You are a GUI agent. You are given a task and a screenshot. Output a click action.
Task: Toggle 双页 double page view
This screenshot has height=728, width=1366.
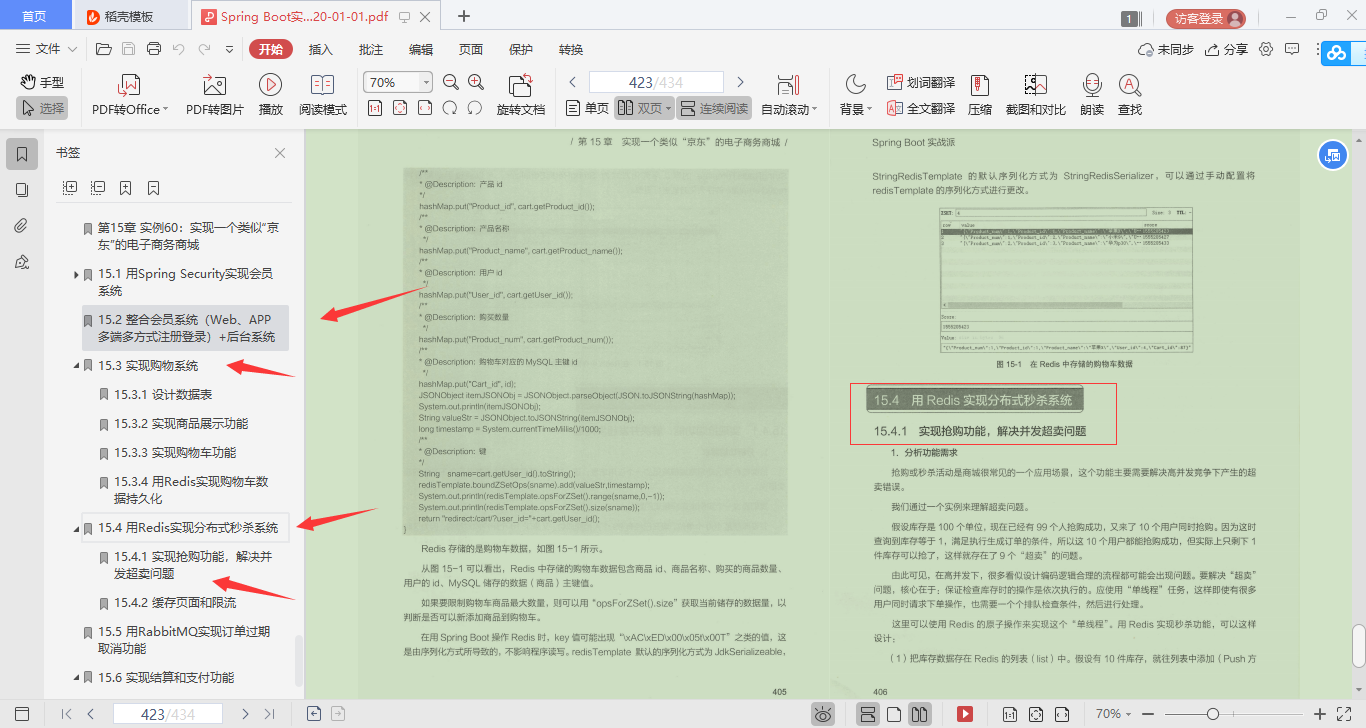click(x=644, y=108)
